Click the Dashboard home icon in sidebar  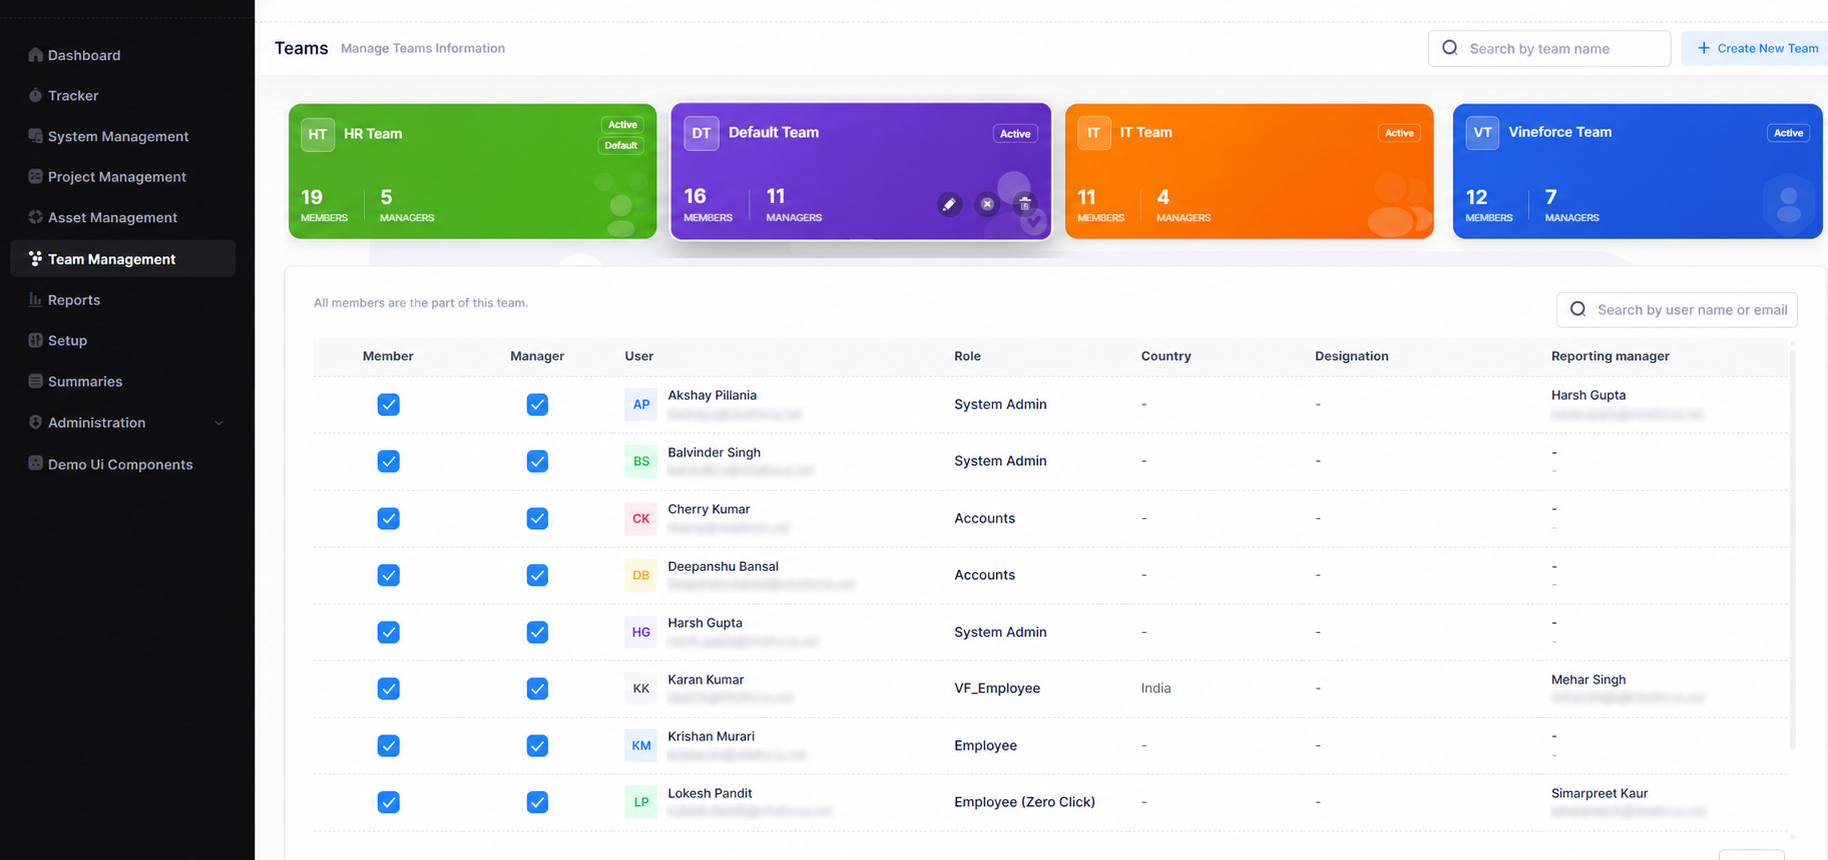35,55
